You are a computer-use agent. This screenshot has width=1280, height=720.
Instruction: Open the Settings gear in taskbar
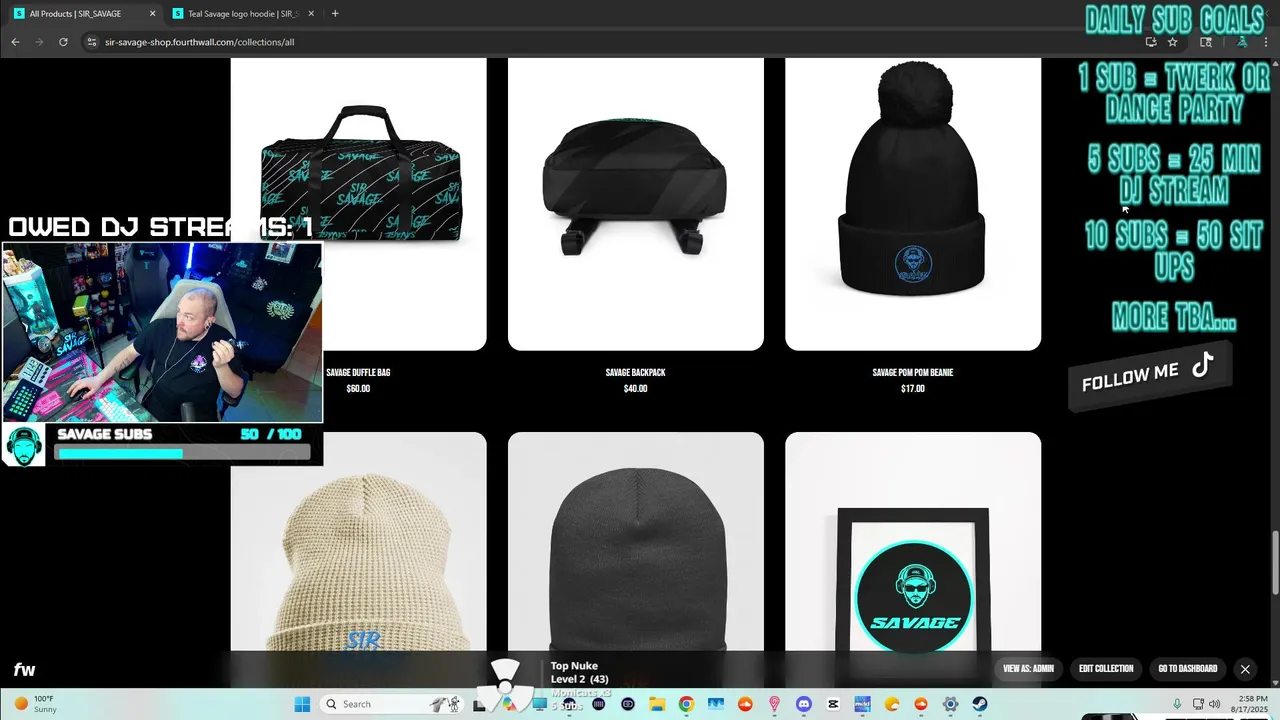point(951,704)
